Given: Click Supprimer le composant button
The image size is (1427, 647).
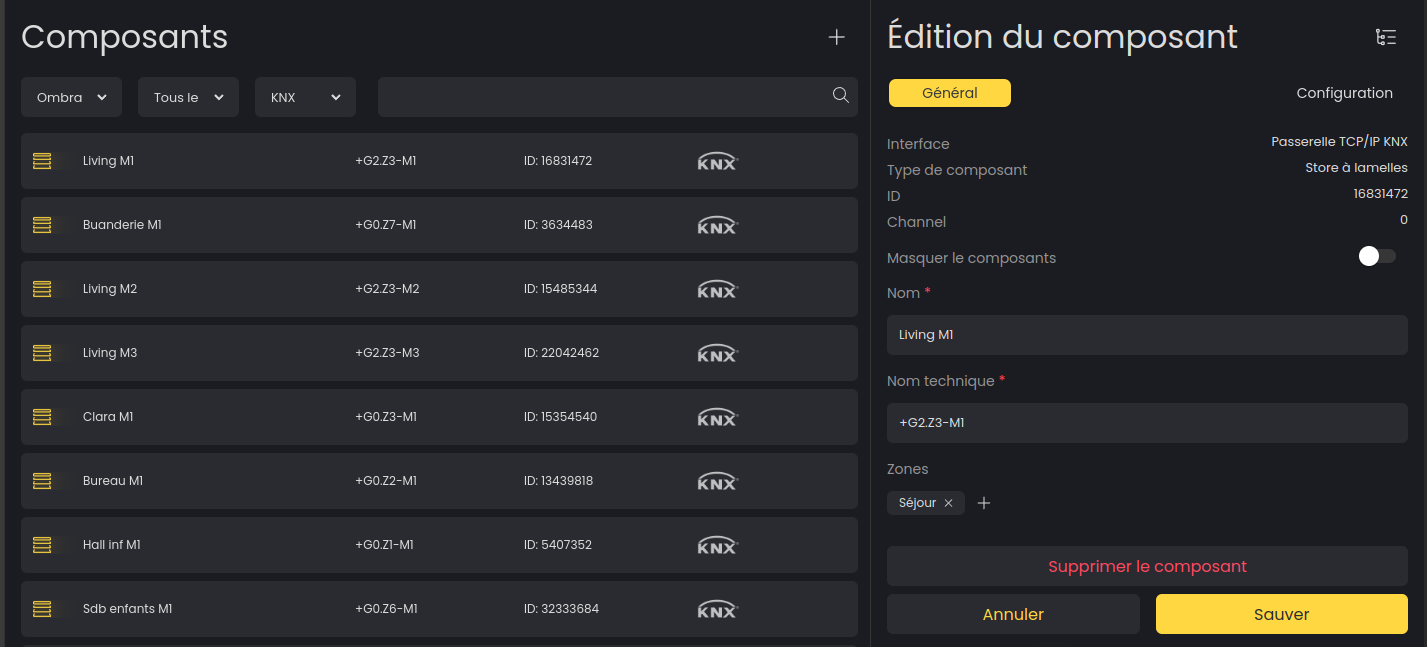Looking at the screenshot, I should pyautogui.click(x=1147, y=566).
